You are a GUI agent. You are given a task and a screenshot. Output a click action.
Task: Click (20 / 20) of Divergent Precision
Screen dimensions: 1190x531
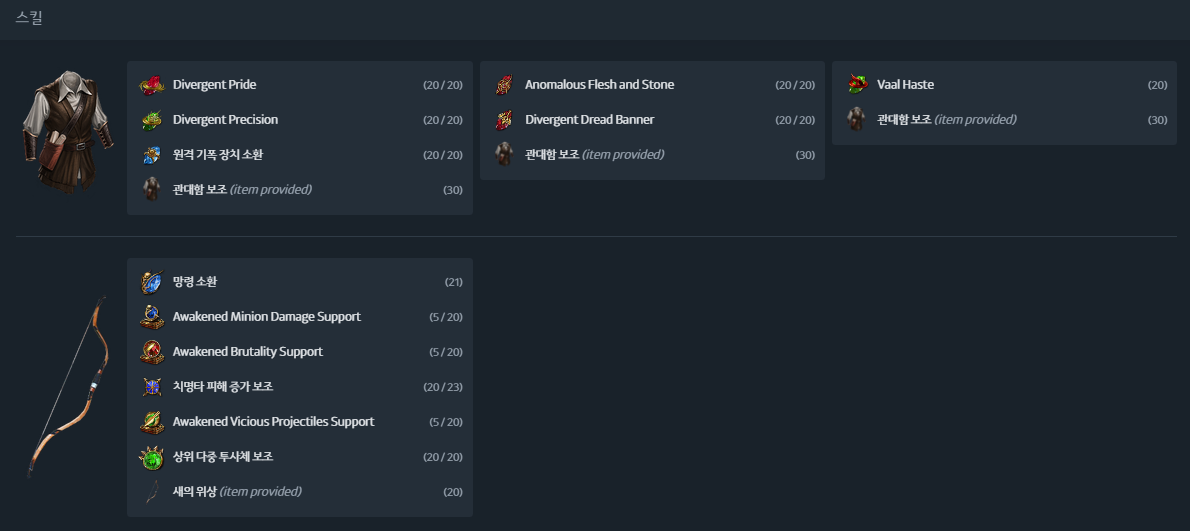point(443,120)
